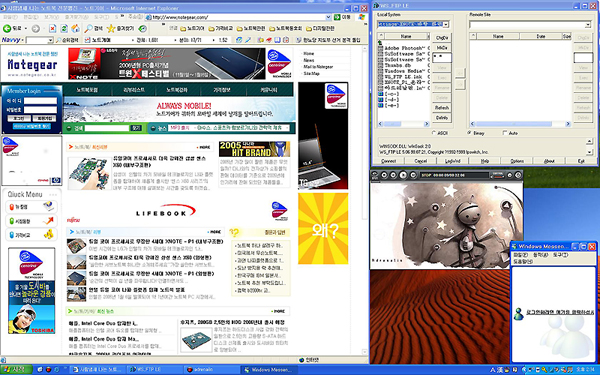Click the Stop icon in Internet Explorer toolbar

[x=52, y=29]
